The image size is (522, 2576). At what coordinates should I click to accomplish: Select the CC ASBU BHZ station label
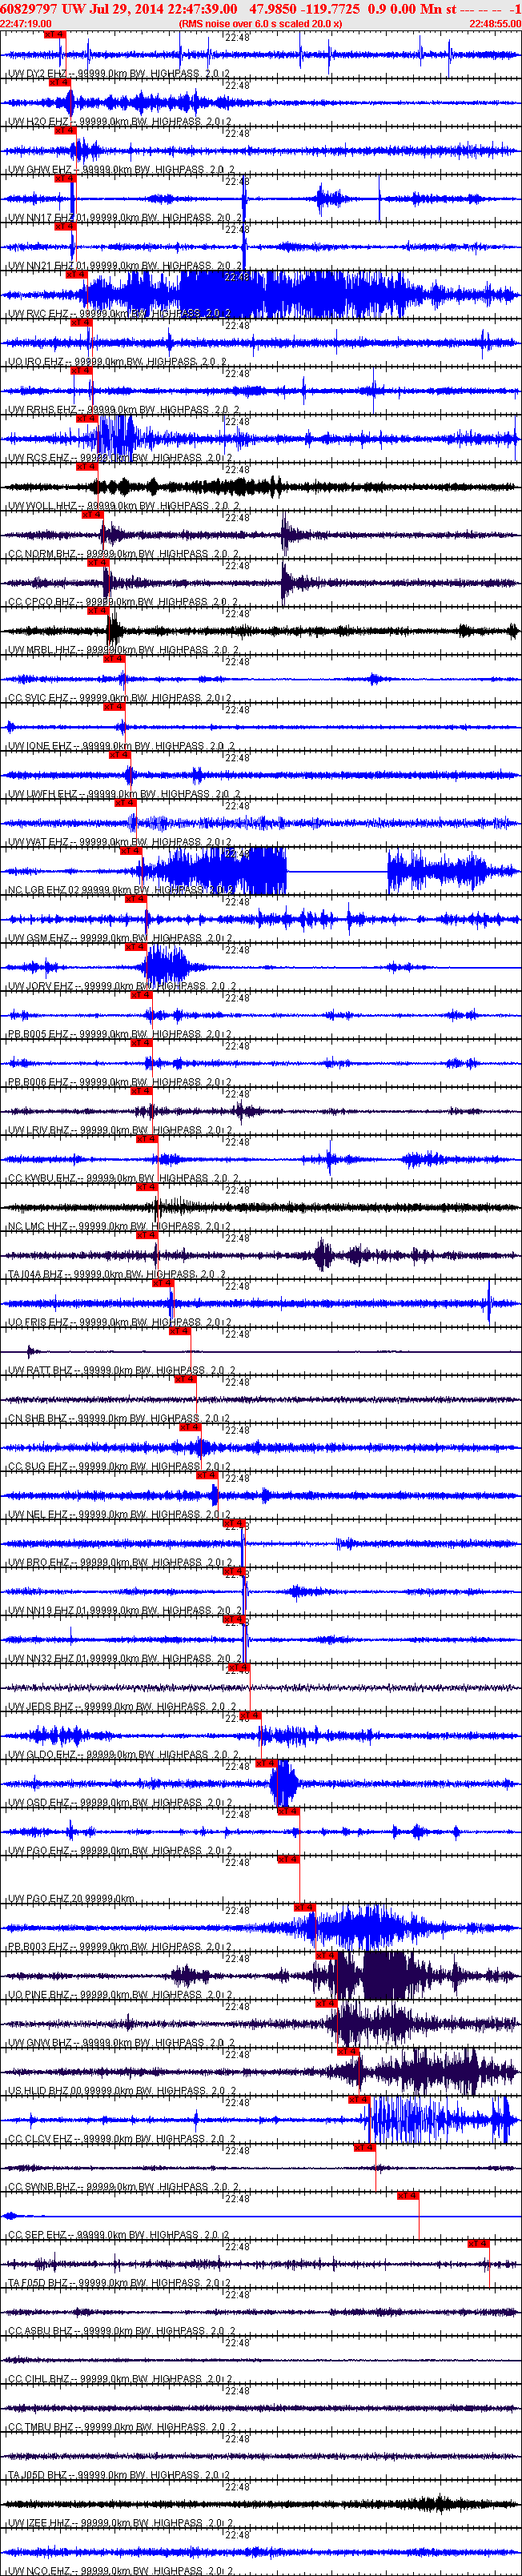click(121, 2330)
